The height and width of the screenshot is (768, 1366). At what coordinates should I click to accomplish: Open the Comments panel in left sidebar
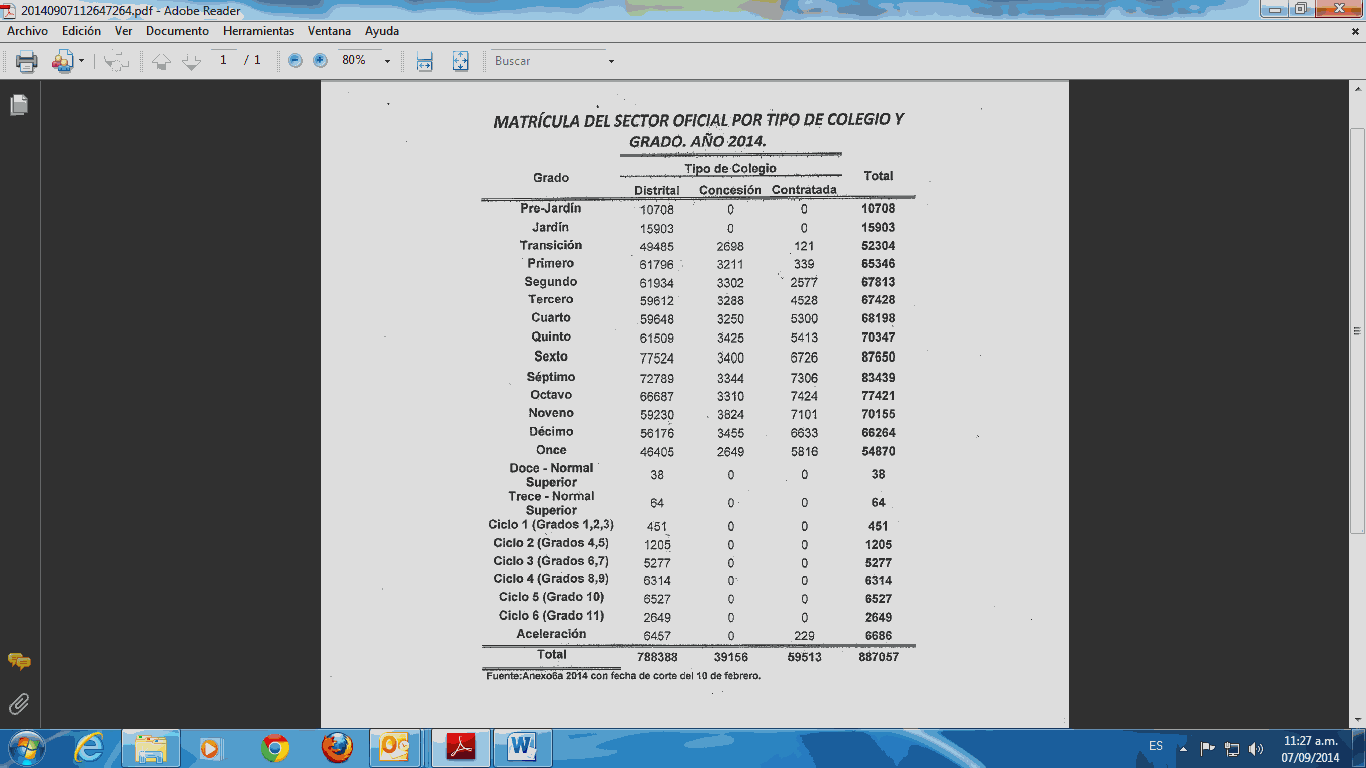19,661
